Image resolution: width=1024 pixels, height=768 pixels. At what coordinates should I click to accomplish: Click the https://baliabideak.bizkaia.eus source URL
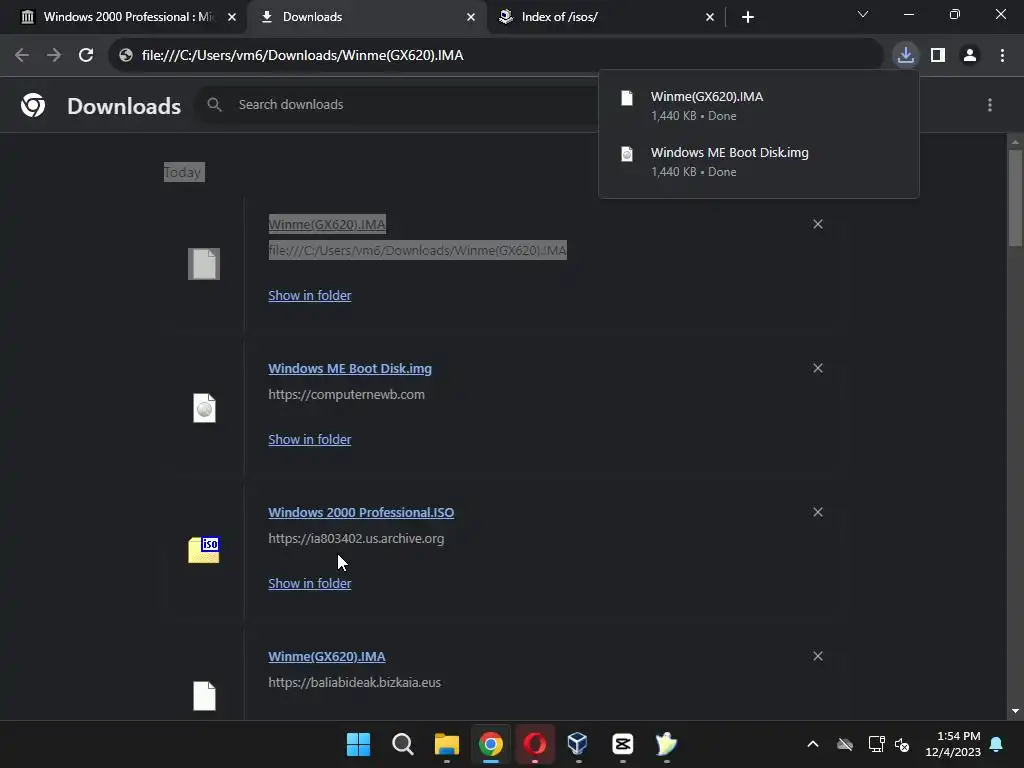tap(355, 682)
